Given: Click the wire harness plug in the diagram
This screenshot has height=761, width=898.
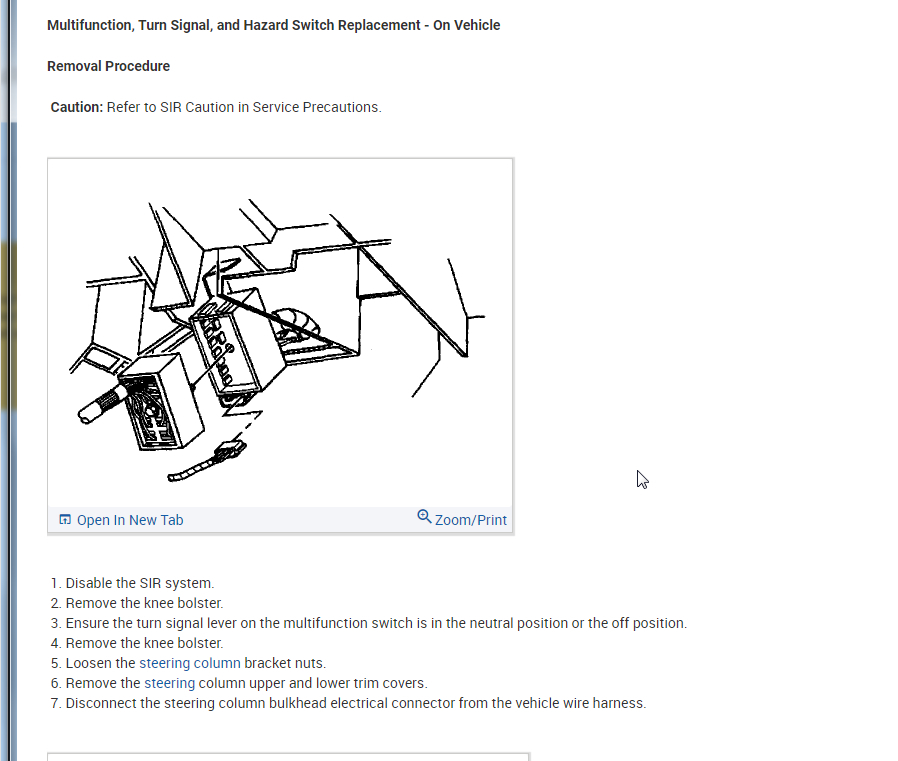Looking at the screenshot, I should [x=230, y=451].
